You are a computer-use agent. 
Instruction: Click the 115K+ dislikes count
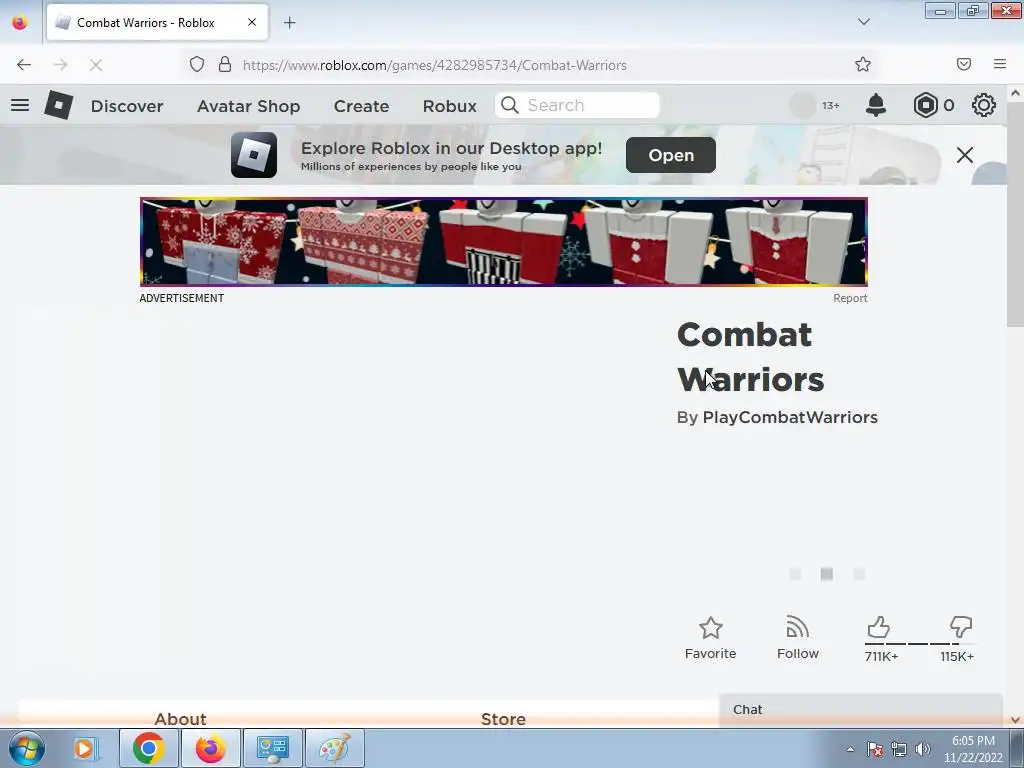pyautogui.click(x=957, y=656)
